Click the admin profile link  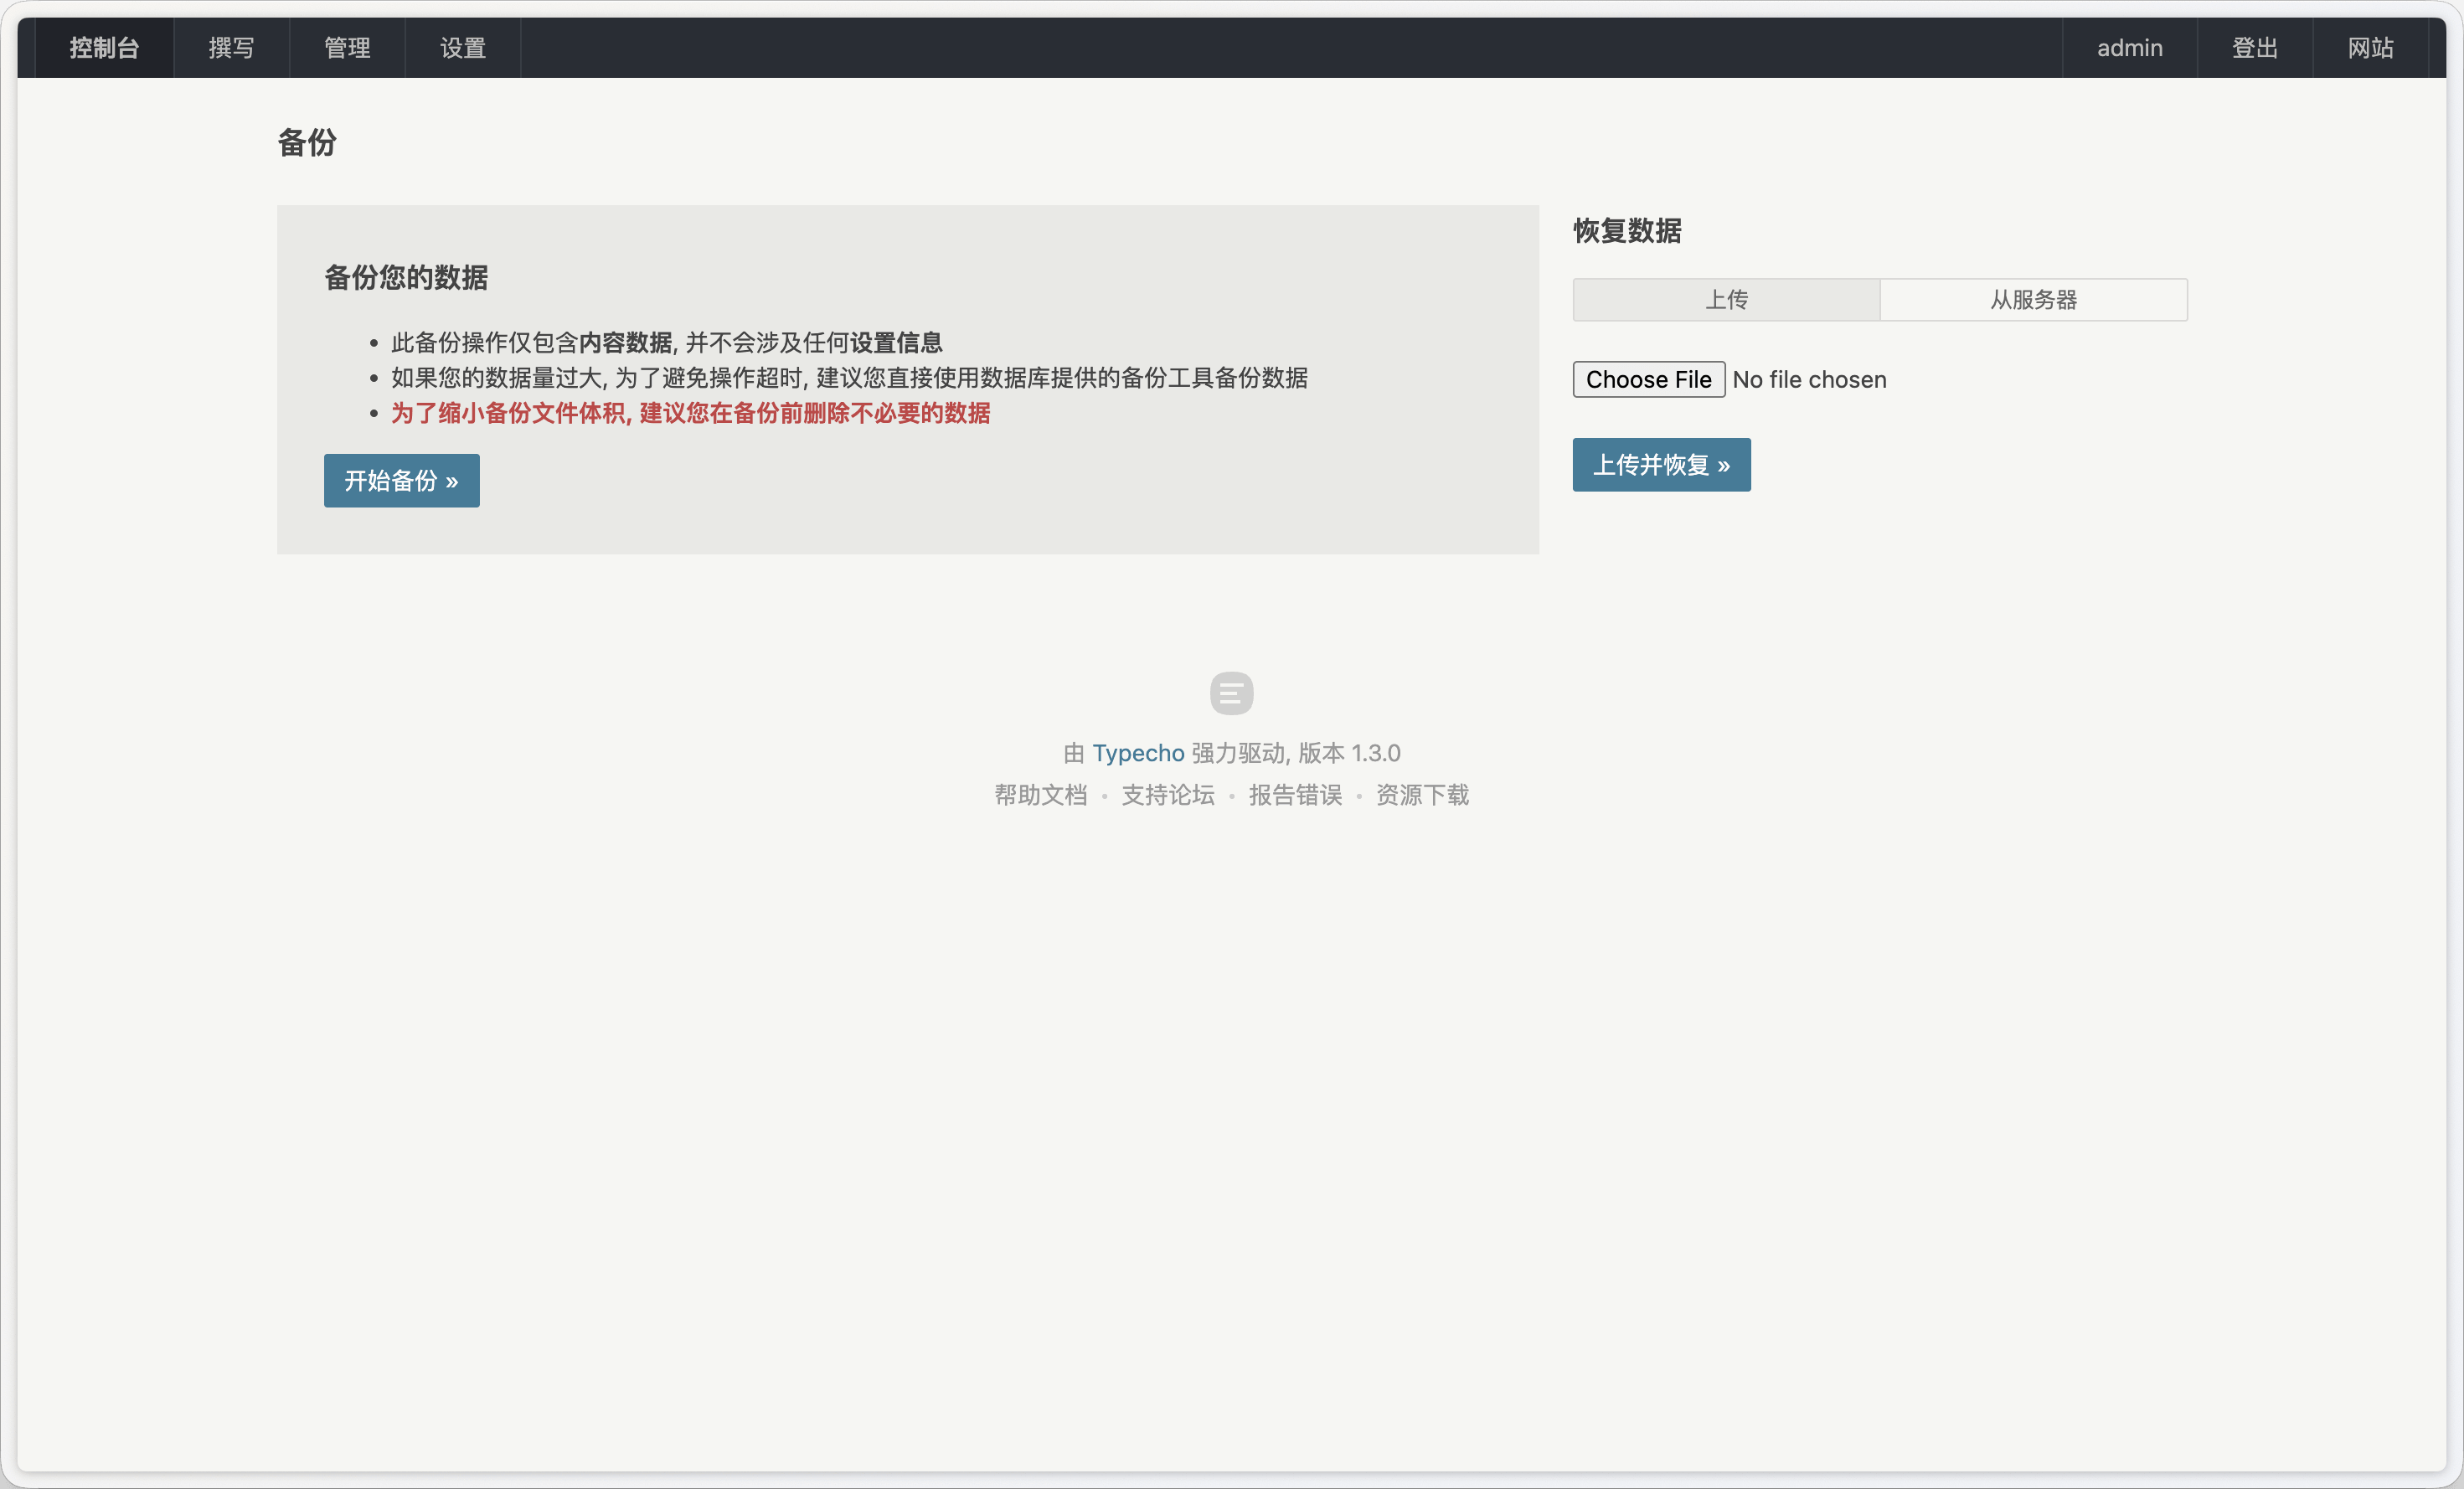[x=2129, y=48]
